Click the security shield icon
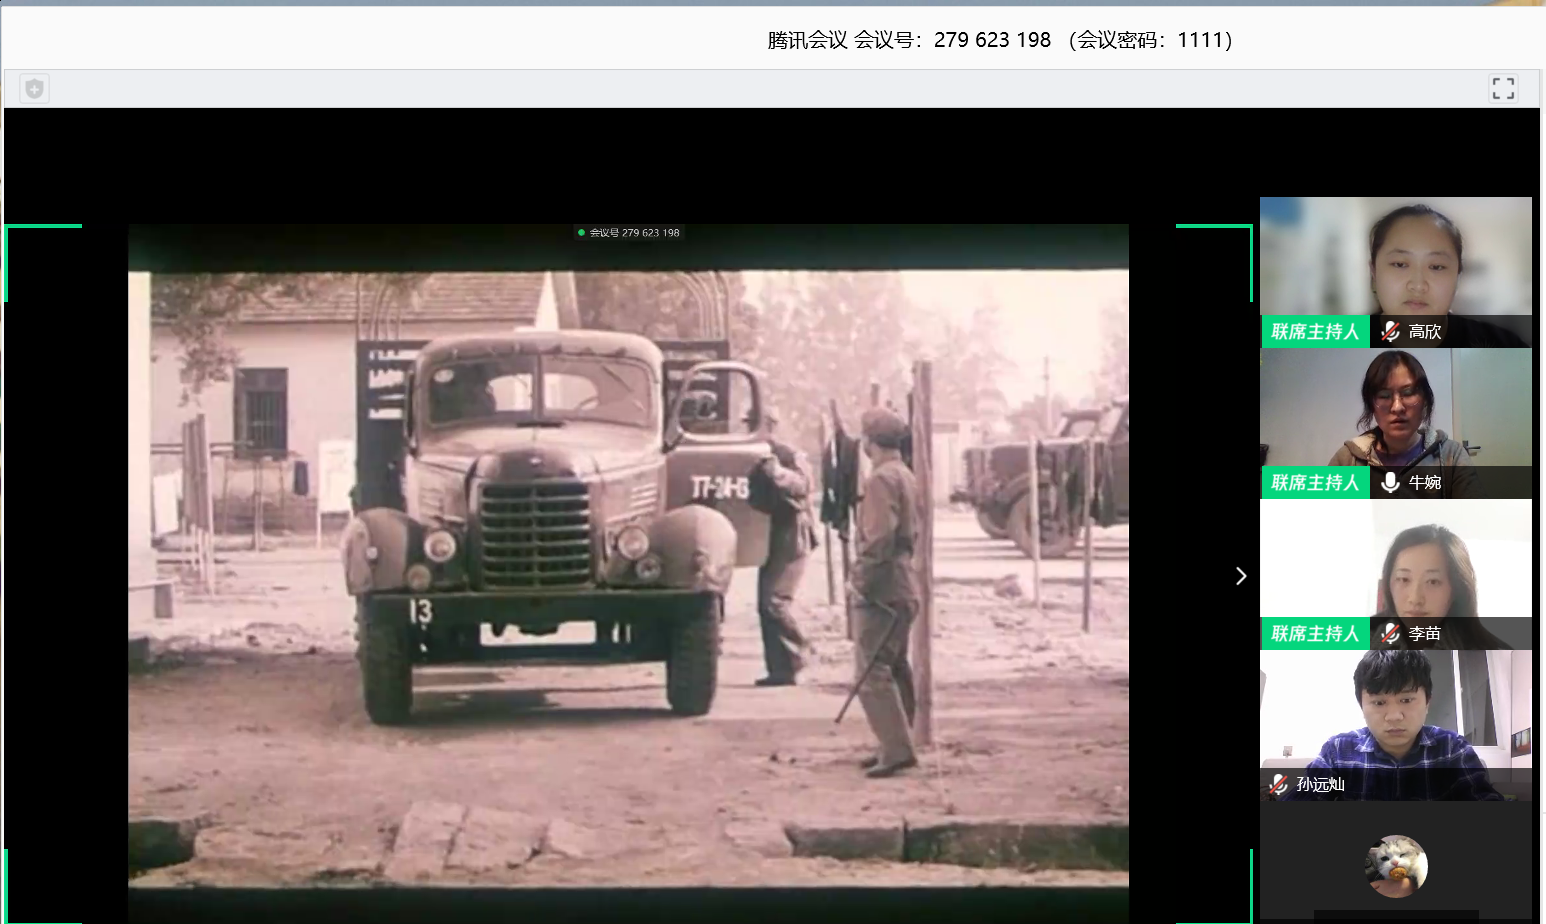 coord(35,89)
